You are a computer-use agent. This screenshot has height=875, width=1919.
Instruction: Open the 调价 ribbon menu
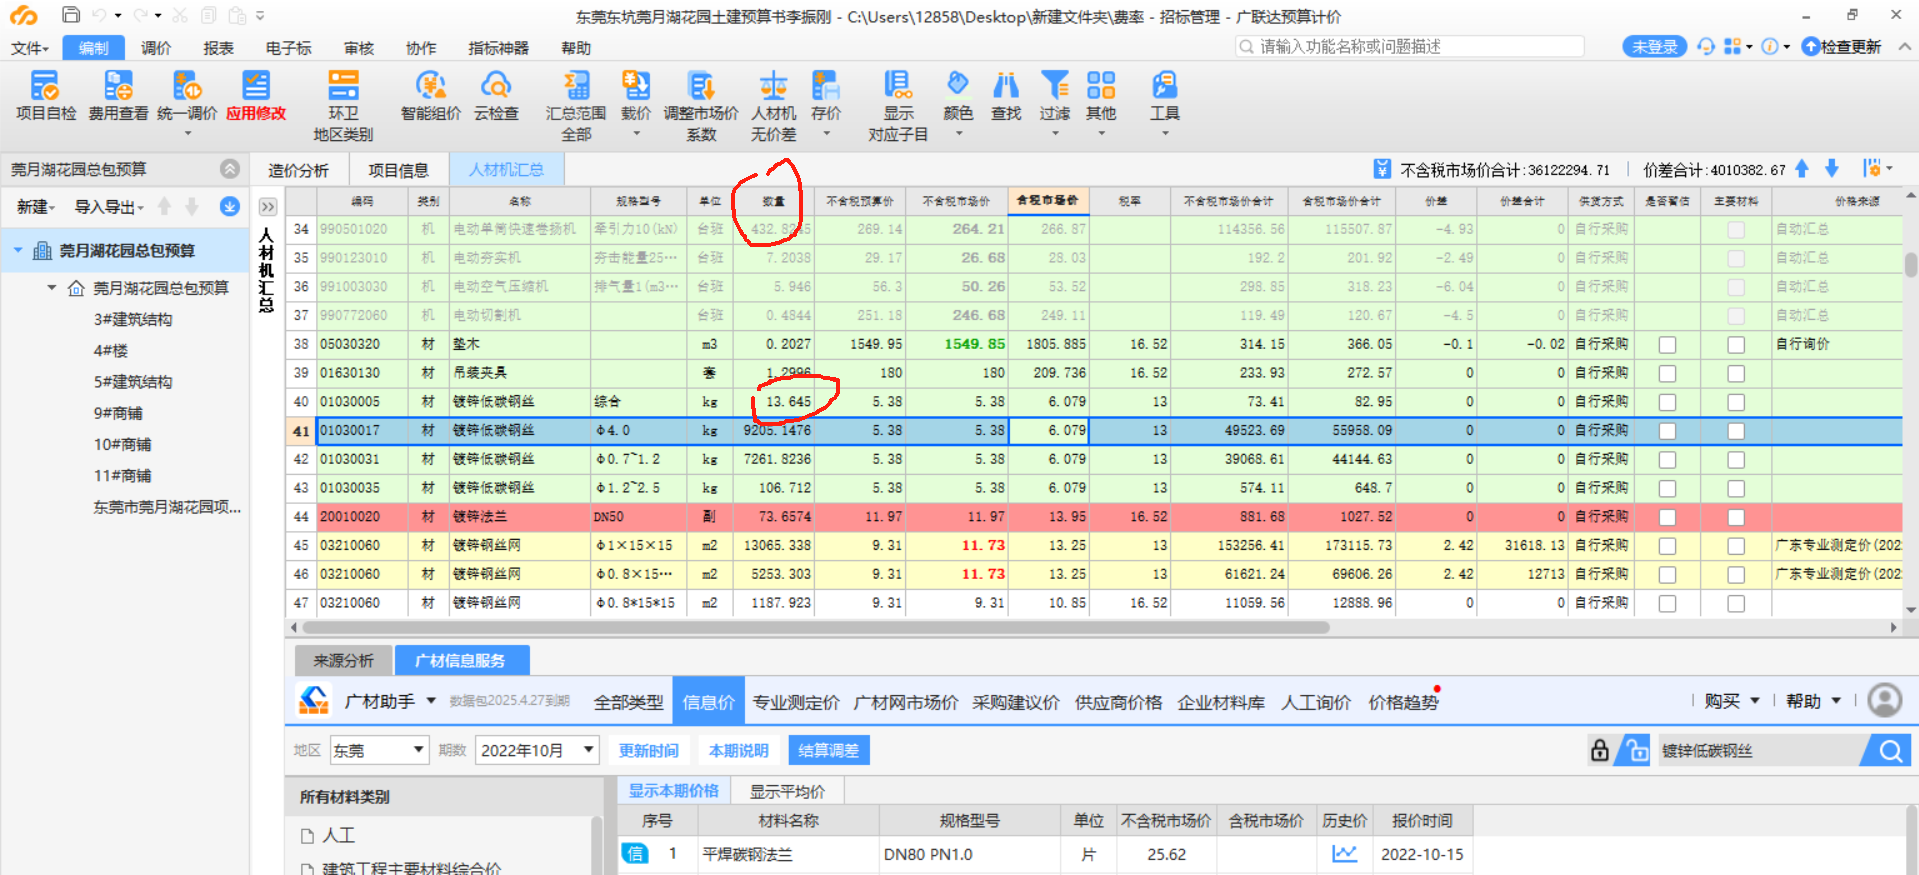pos(156,48)
